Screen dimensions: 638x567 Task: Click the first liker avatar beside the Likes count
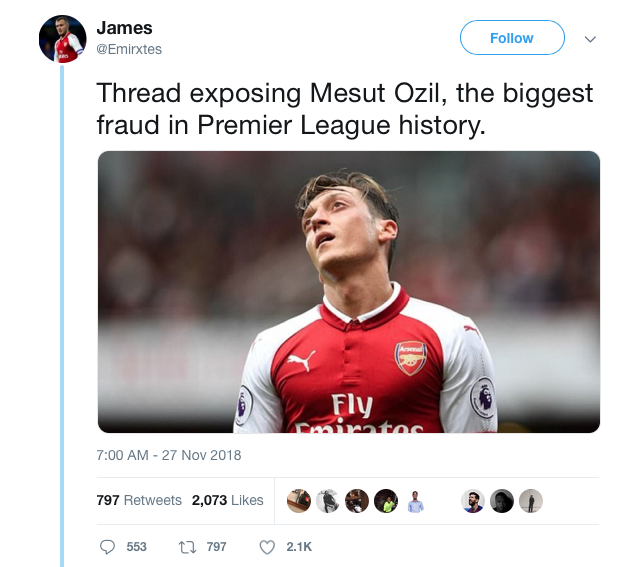pyautogui.click(x=298, y=501)
